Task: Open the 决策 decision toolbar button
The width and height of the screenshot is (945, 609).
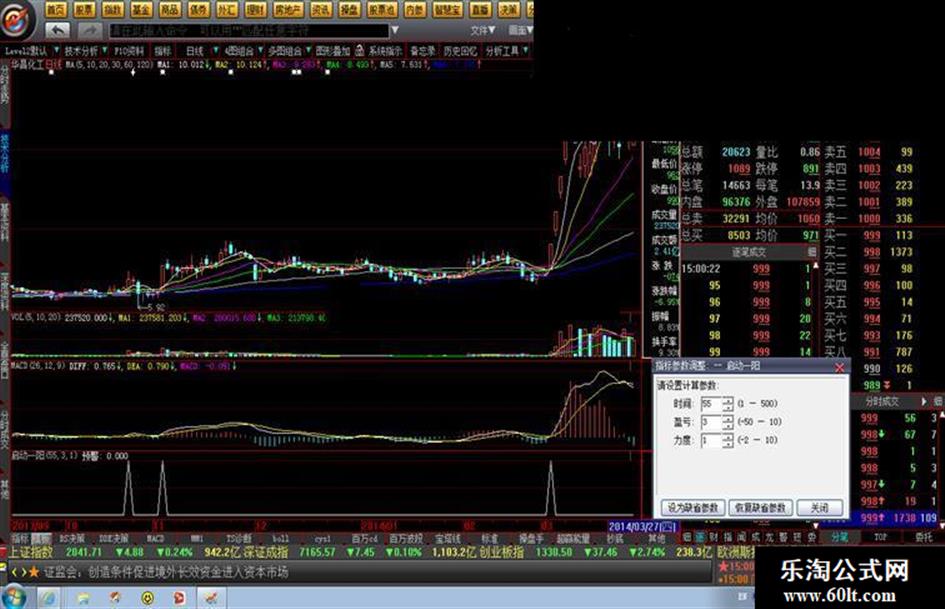Action: [x=509, y=9]
